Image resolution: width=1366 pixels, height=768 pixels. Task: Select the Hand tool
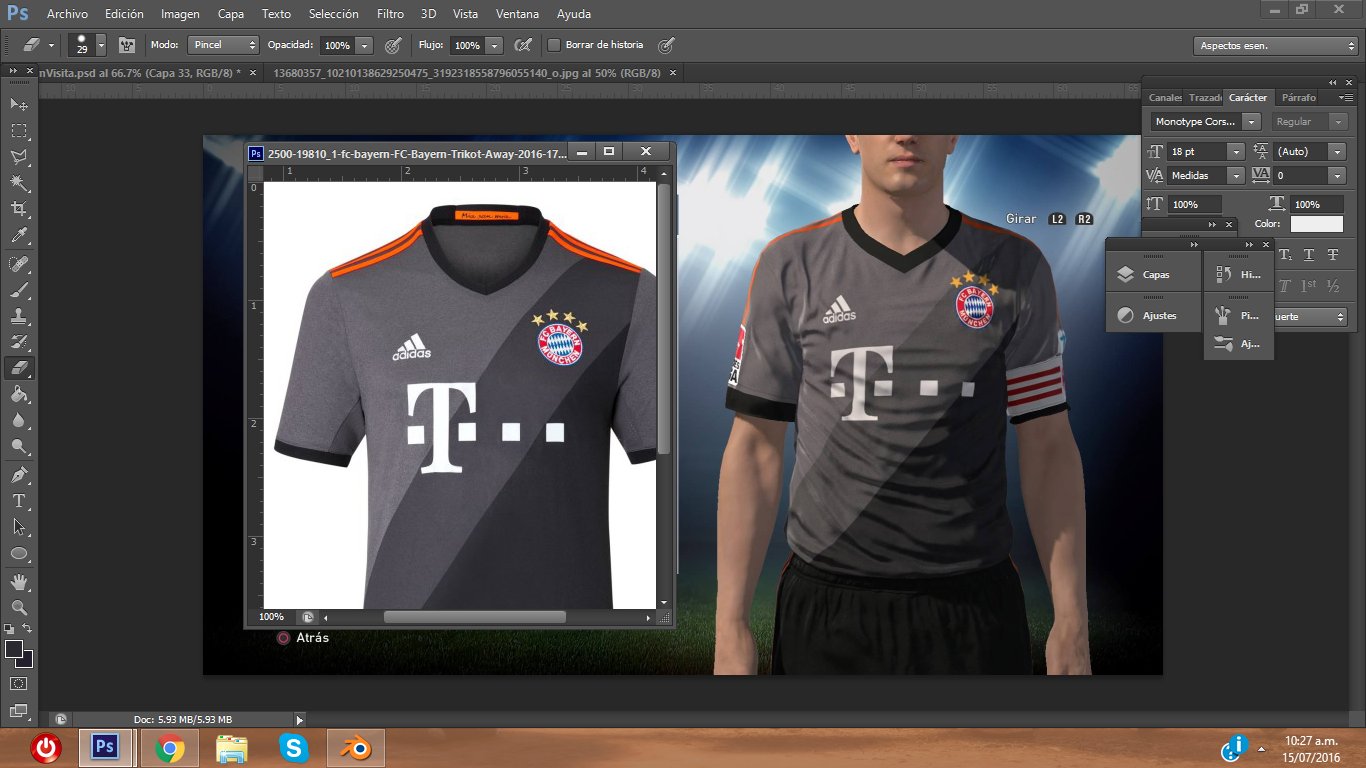[19, 581]
